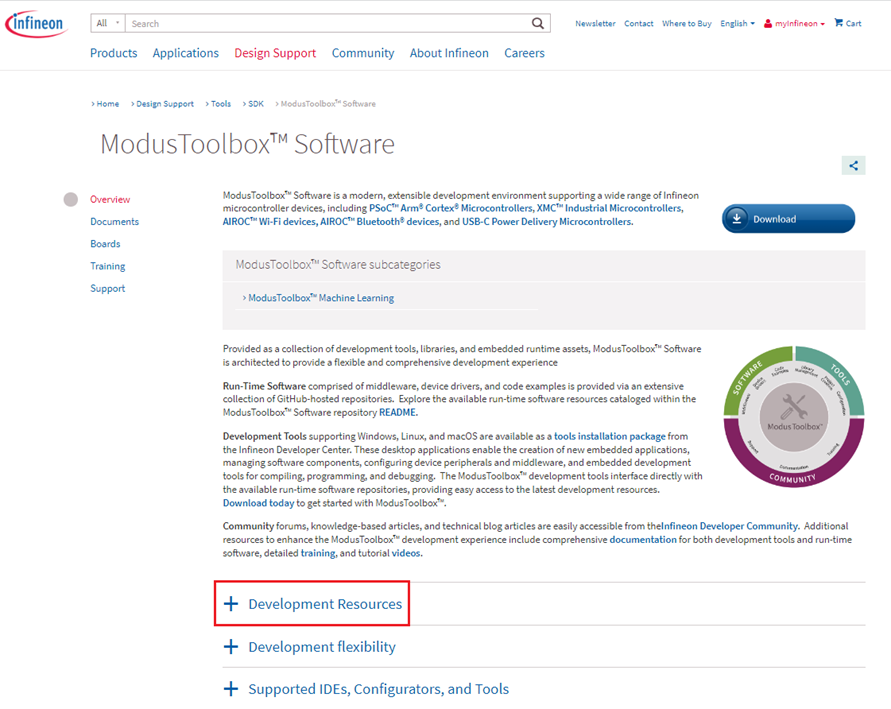Open the English language dropdown

click(737, 23)
